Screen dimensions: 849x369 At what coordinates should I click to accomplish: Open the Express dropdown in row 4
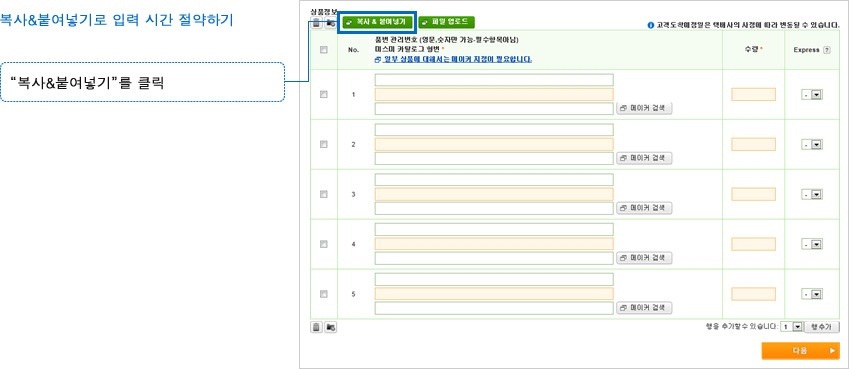pyautogui.click(x=812, y=244)
